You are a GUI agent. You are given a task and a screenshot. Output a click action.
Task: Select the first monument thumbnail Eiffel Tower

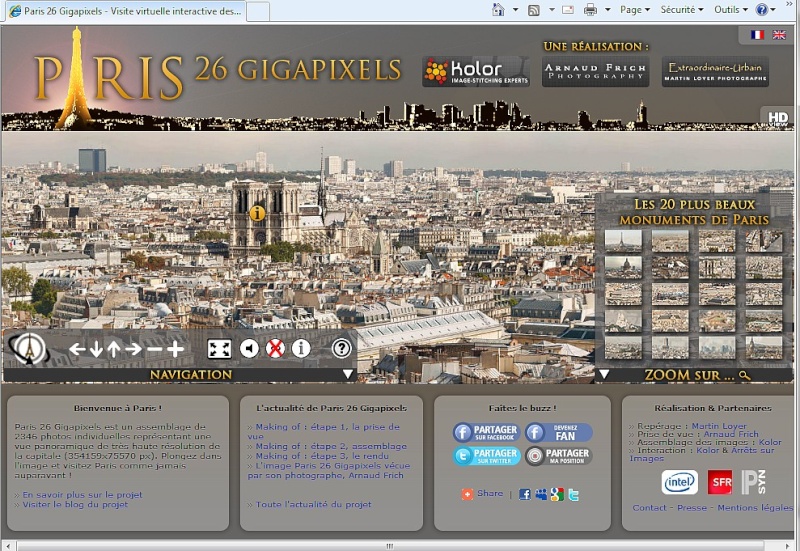coord(623,241)
